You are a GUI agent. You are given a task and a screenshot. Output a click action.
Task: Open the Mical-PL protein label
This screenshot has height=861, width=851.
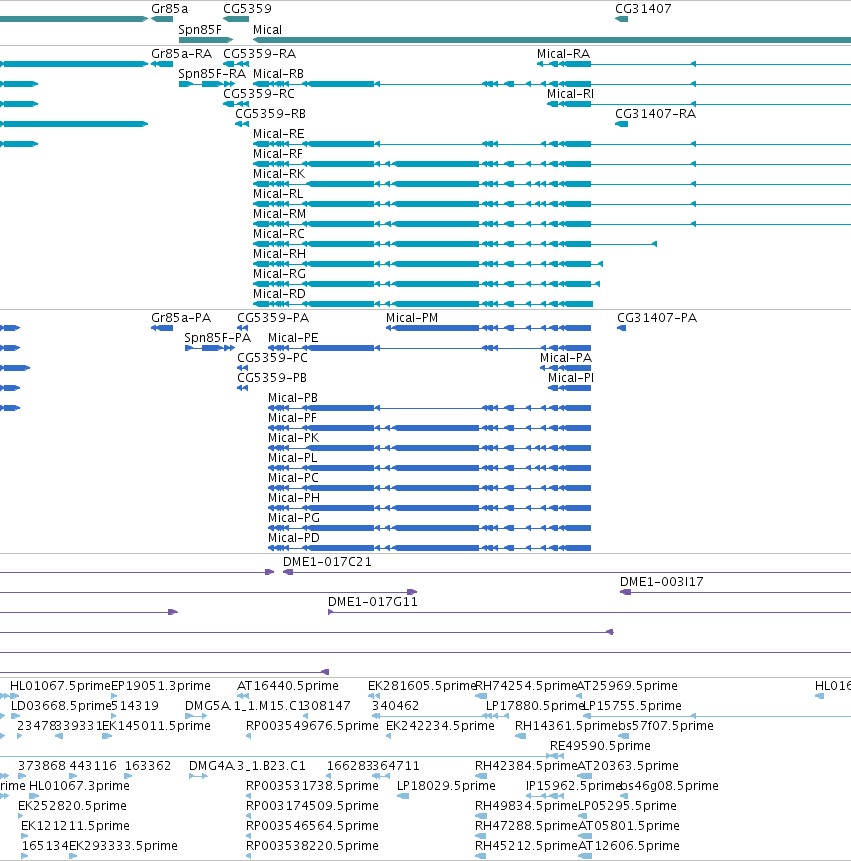pos(293,458)
